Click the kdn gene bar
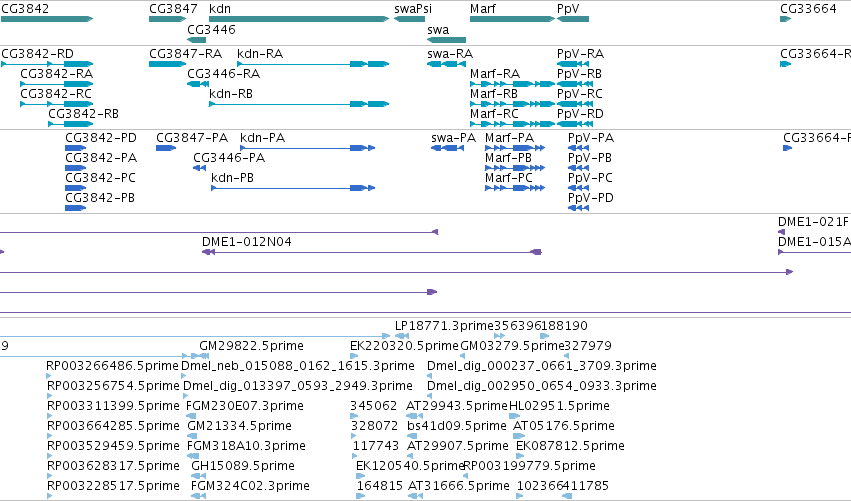The width and height of the screenshot is (851, 501). pos(299,19)
